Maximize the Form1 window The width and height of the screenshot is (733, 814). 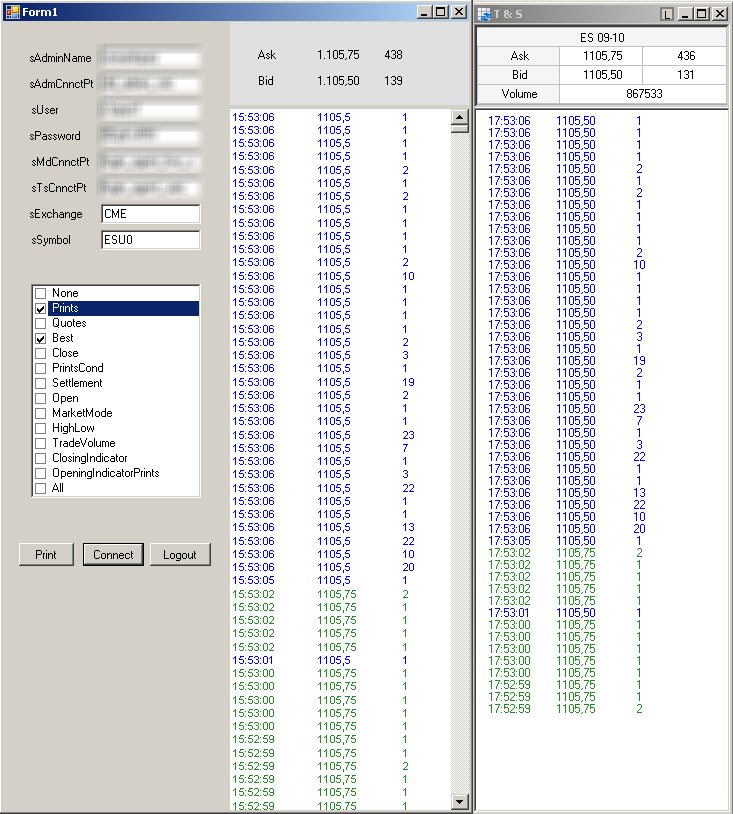pos(441,11)
